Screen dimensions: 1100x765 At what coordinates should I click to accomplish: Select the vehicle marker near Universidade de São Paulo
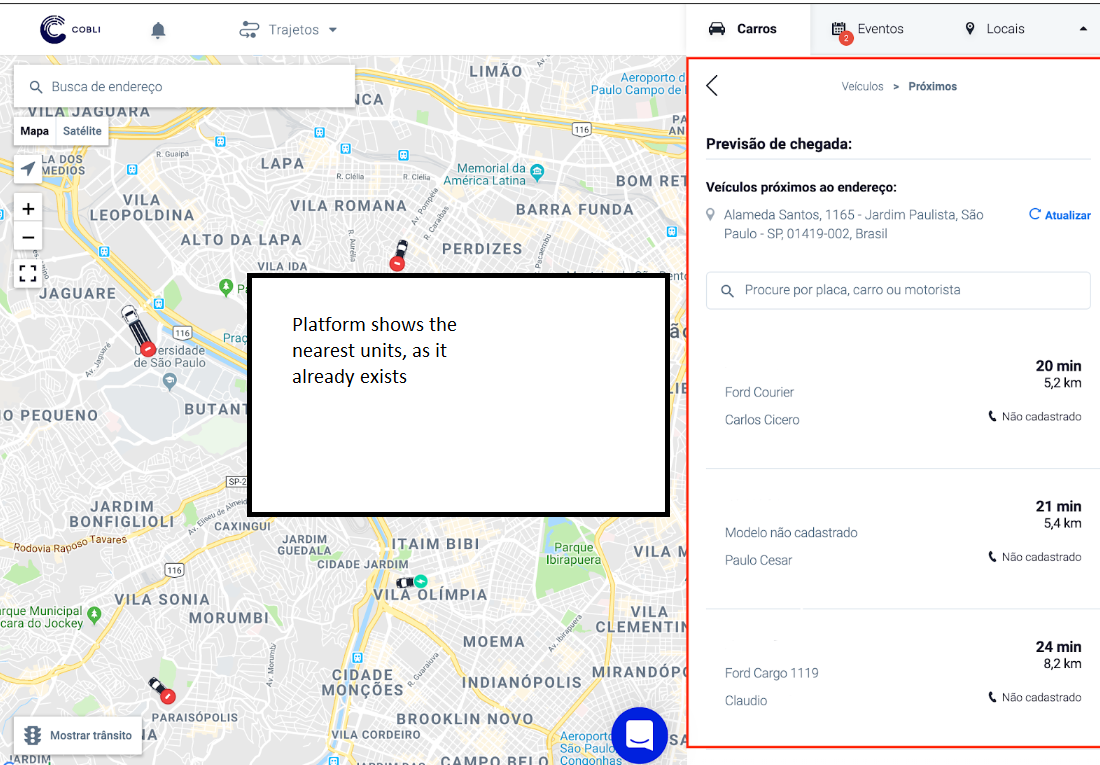pyautogui.click(x=134, y=327)
